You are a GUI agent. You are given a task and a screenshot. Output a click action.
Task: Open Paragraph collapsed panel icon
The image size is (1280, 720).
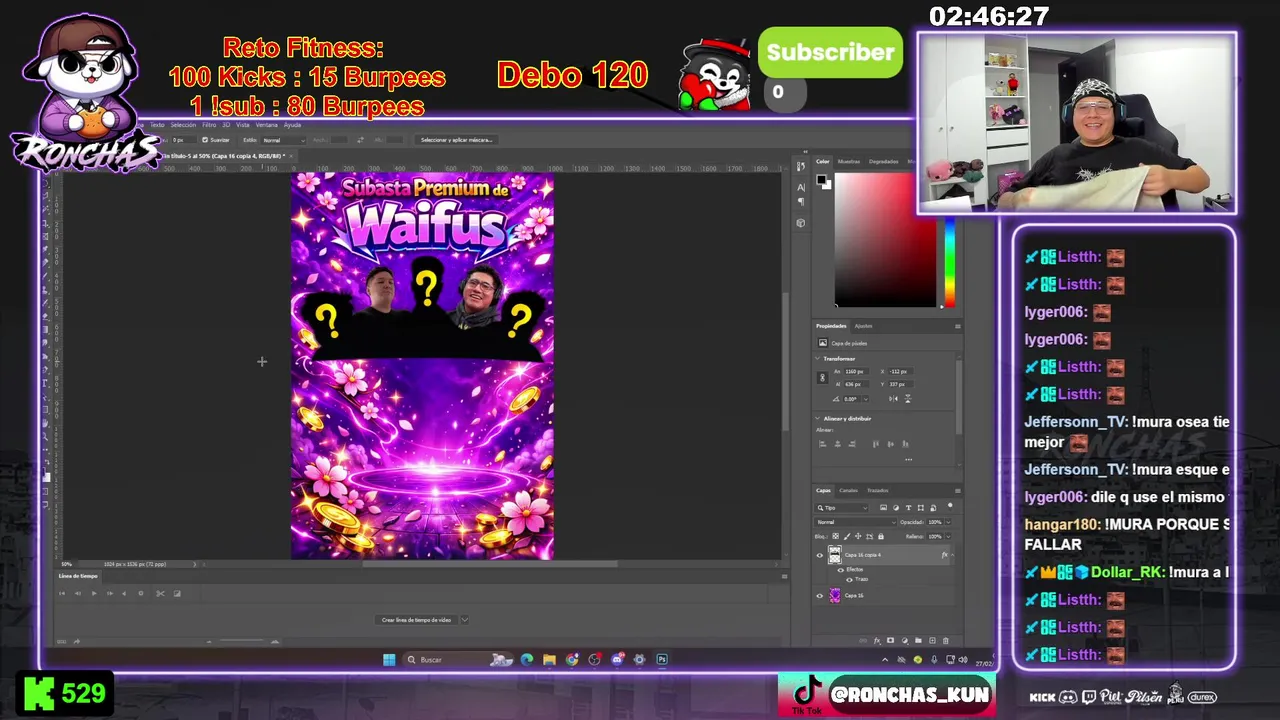(801, 201)
